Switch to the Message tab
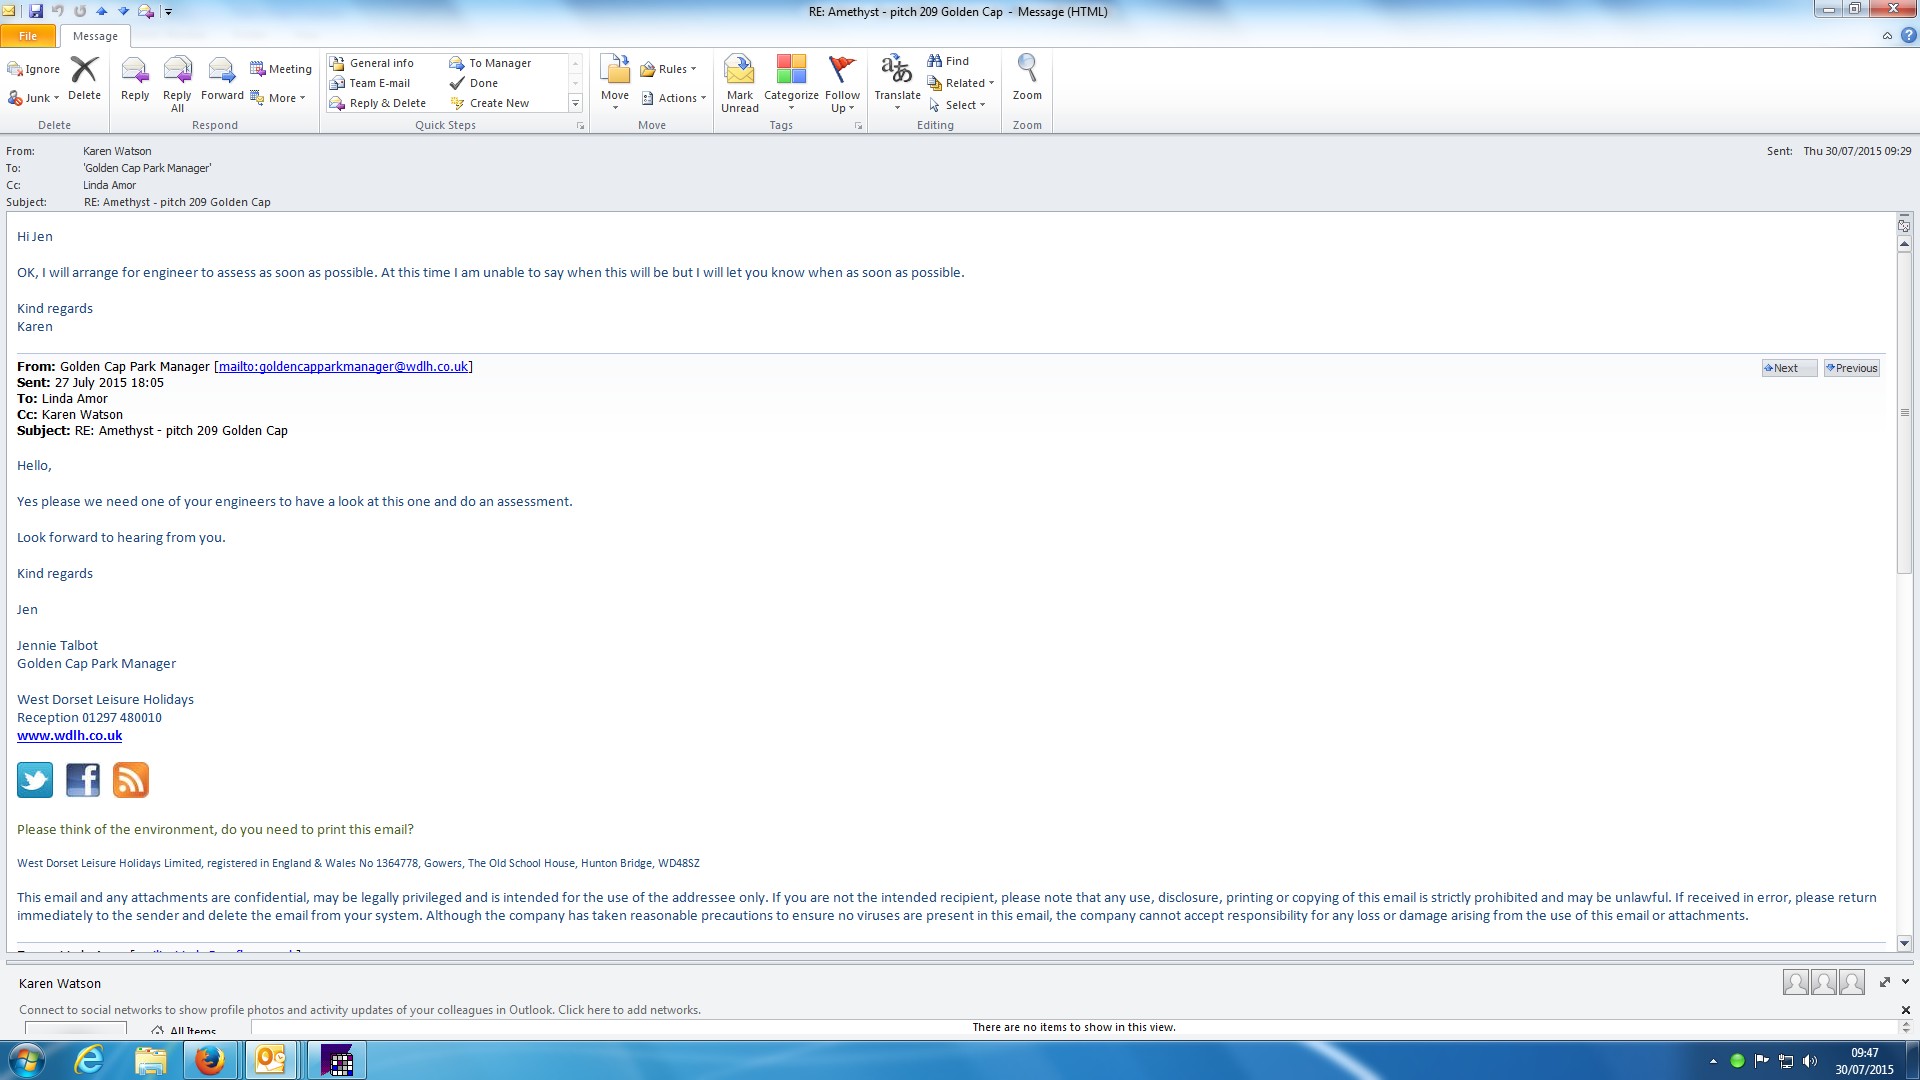The image size is (1920, 1080). point(95,36)
